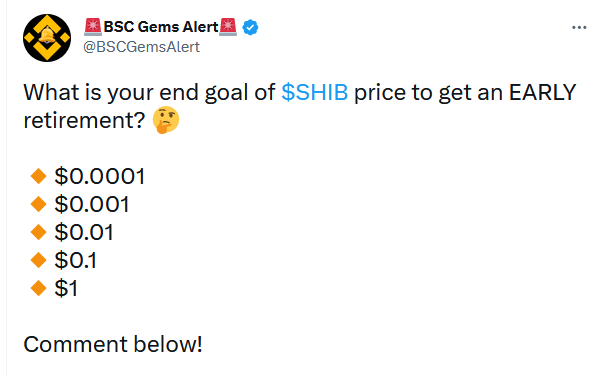Click the blue verified checkmark badge
This screenshot has width=602, height=376.
[250, 27]
